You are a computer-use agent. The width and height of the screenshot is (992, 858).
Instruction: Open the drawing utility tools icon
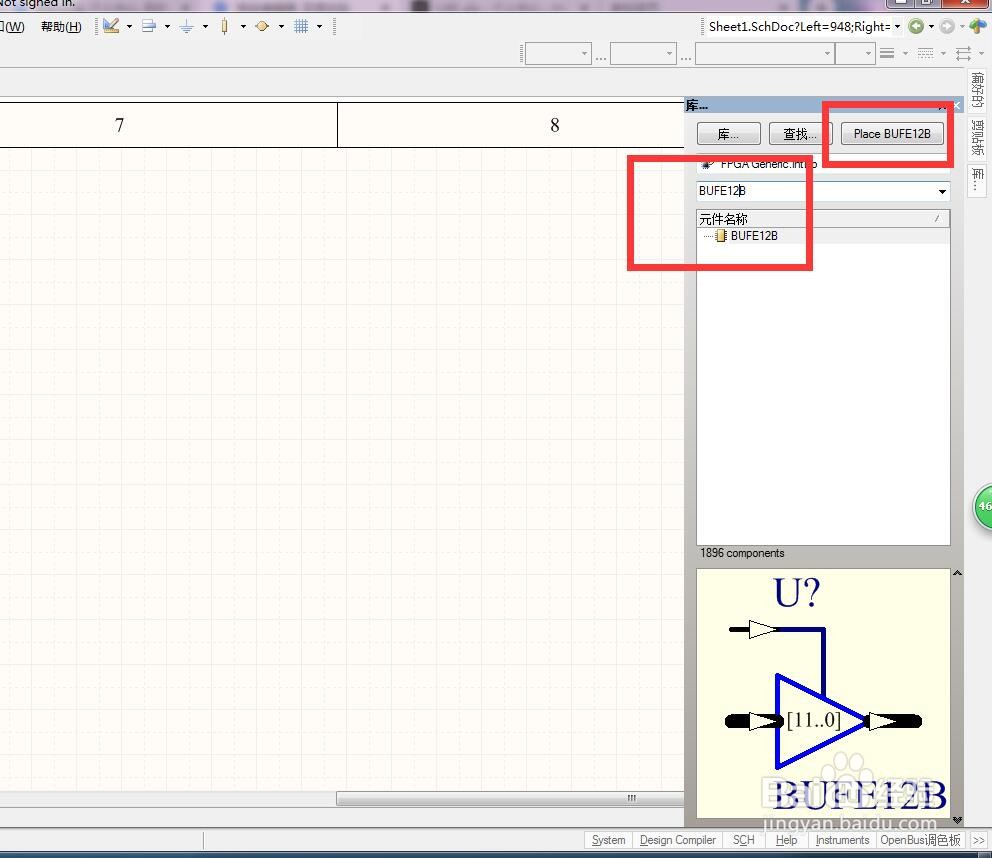(x=111, y=26)
